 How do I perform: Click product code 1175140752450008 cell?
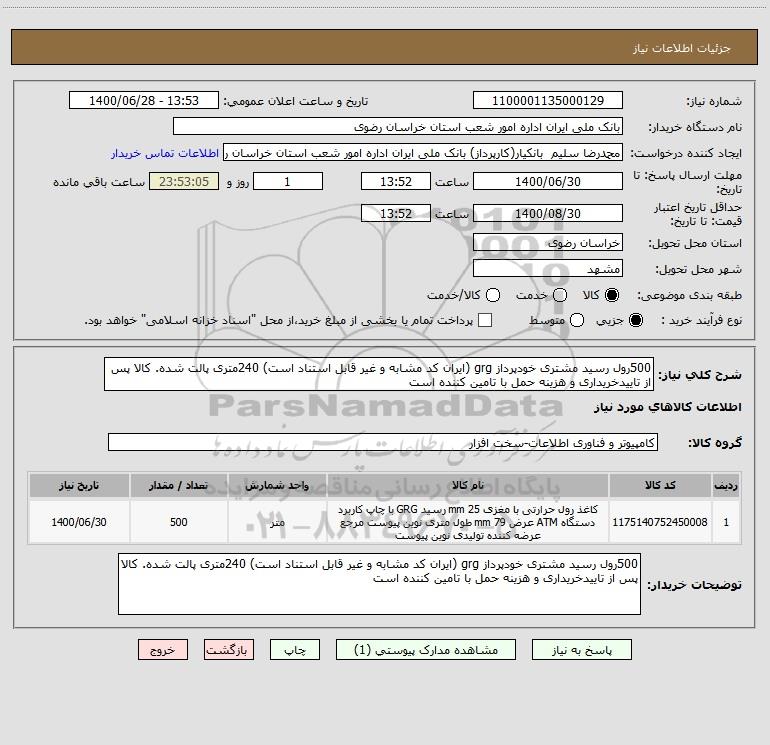click(660, 522)
